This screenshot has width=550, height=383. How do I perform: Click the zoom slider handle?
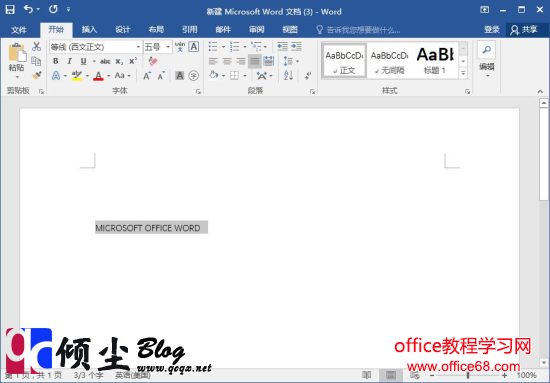pyautogui.click(x=468, y=375)
